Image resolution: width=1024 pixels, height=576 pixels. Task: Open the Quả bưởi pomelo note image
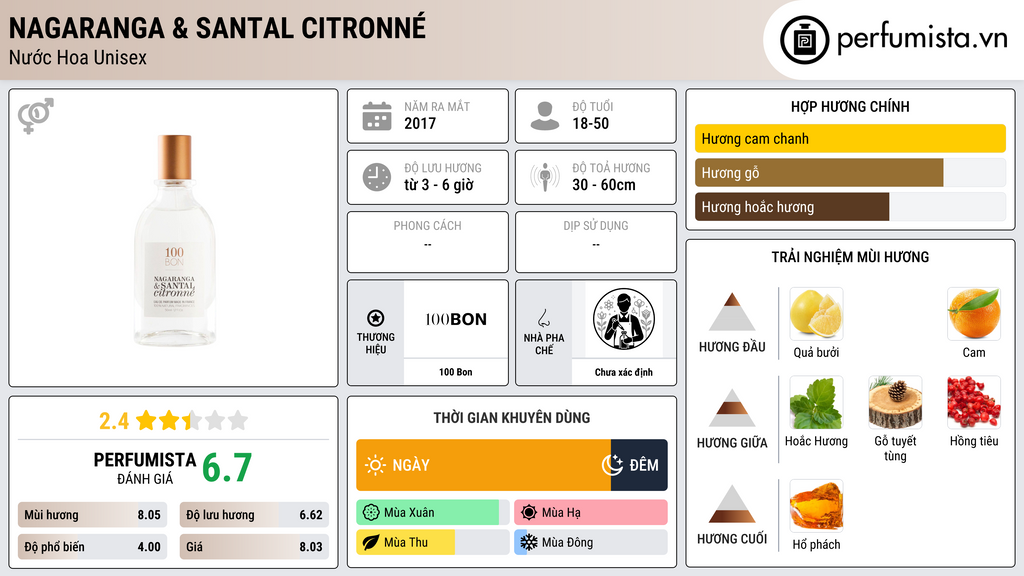(816, 313)
